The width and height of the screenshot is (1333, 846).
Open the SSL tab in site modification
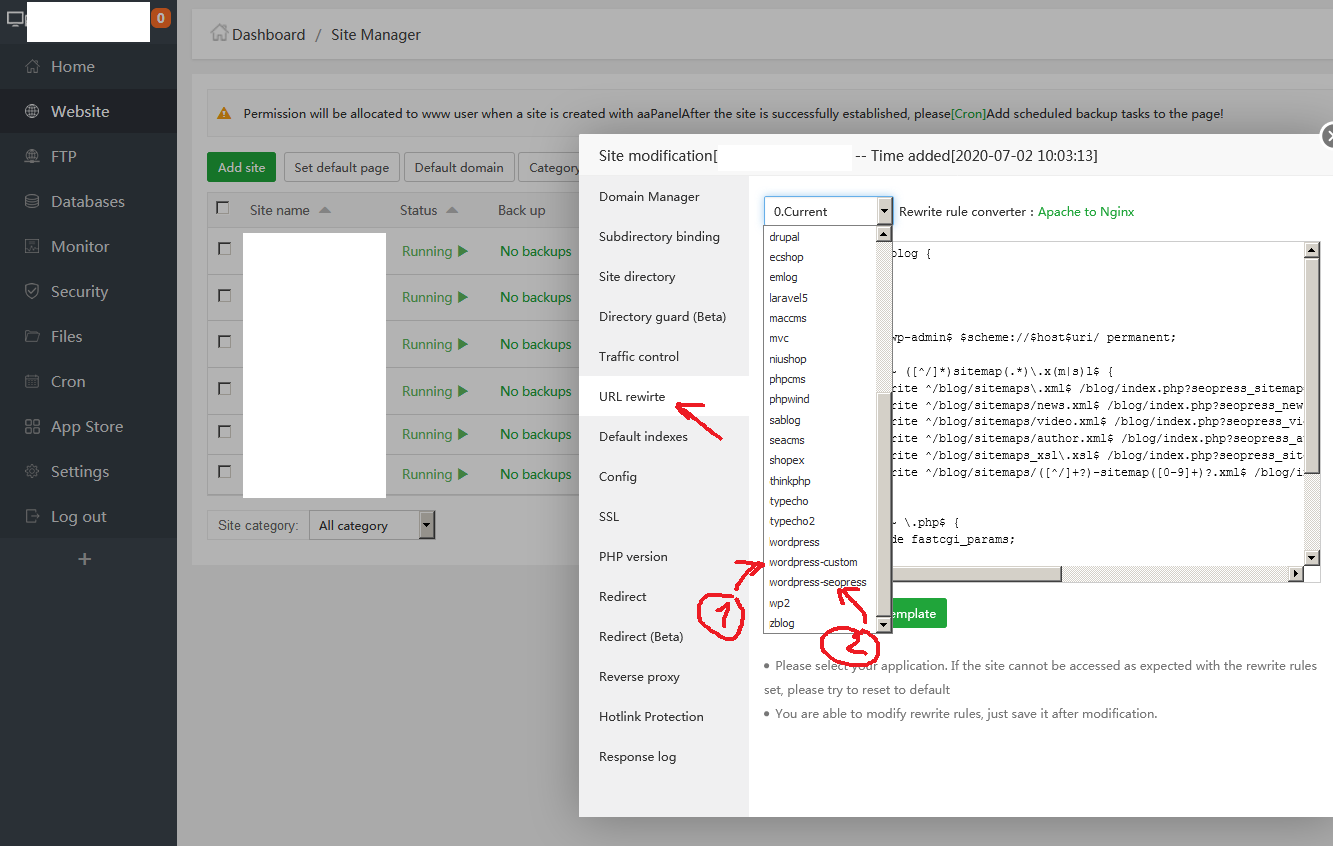tap(609, 517)
